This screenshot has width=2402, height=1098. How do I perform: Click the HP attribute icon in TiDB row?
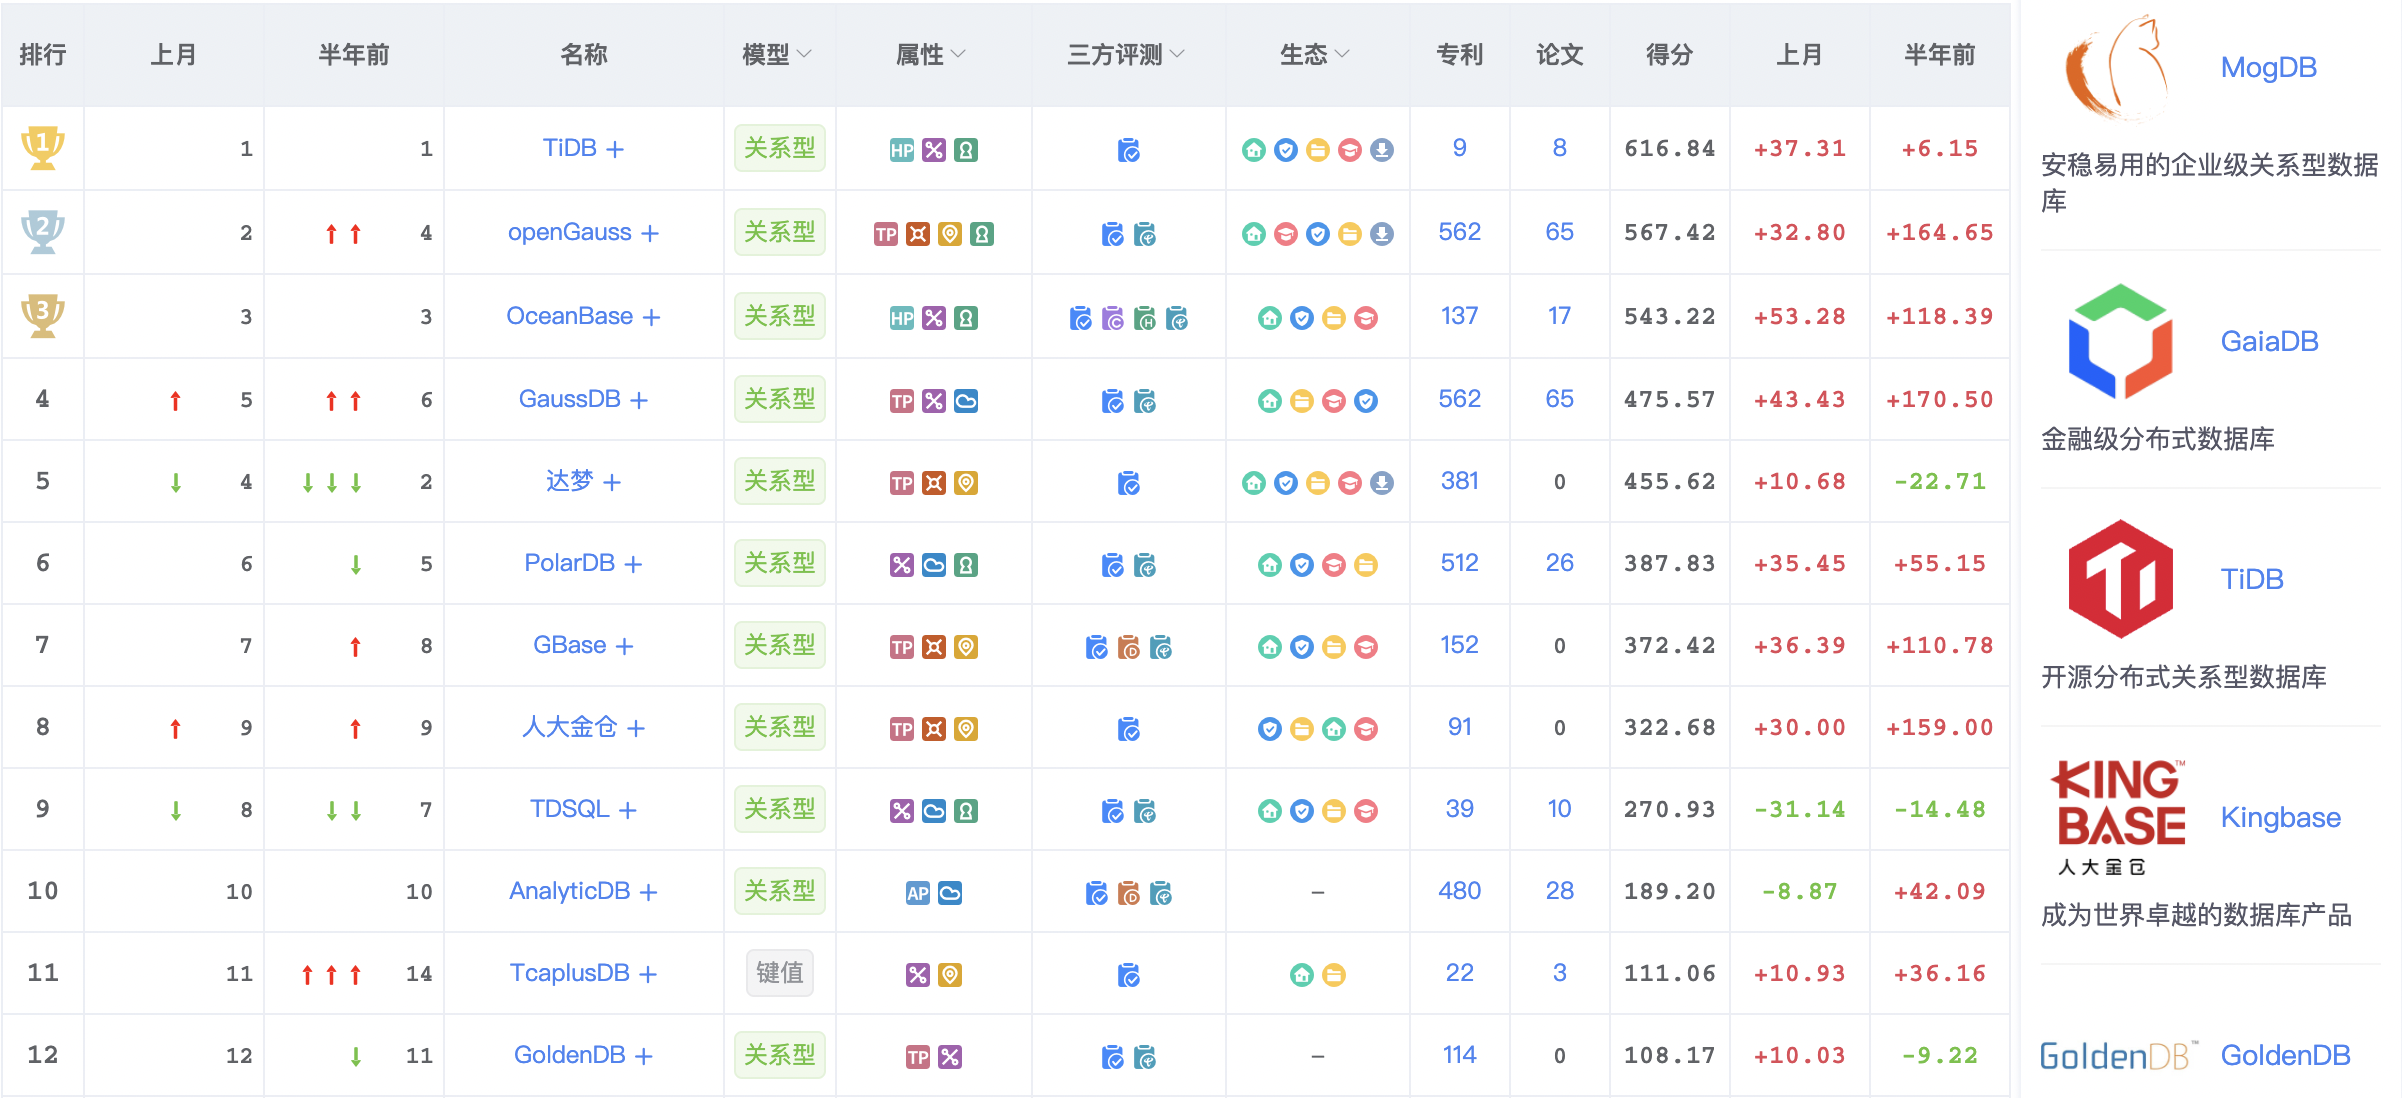pyautogui.click(x=901, y=150)
